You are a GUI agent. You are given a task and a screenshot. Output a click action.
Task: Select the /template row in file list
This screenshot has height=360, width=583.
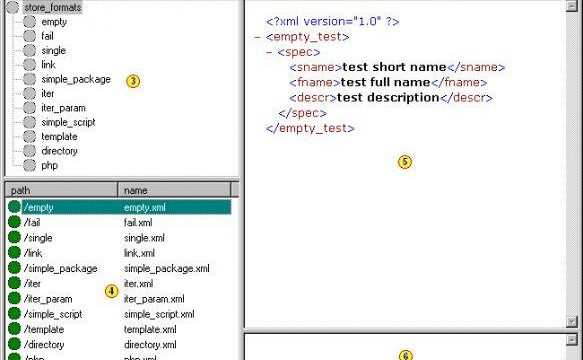(119, 329)
